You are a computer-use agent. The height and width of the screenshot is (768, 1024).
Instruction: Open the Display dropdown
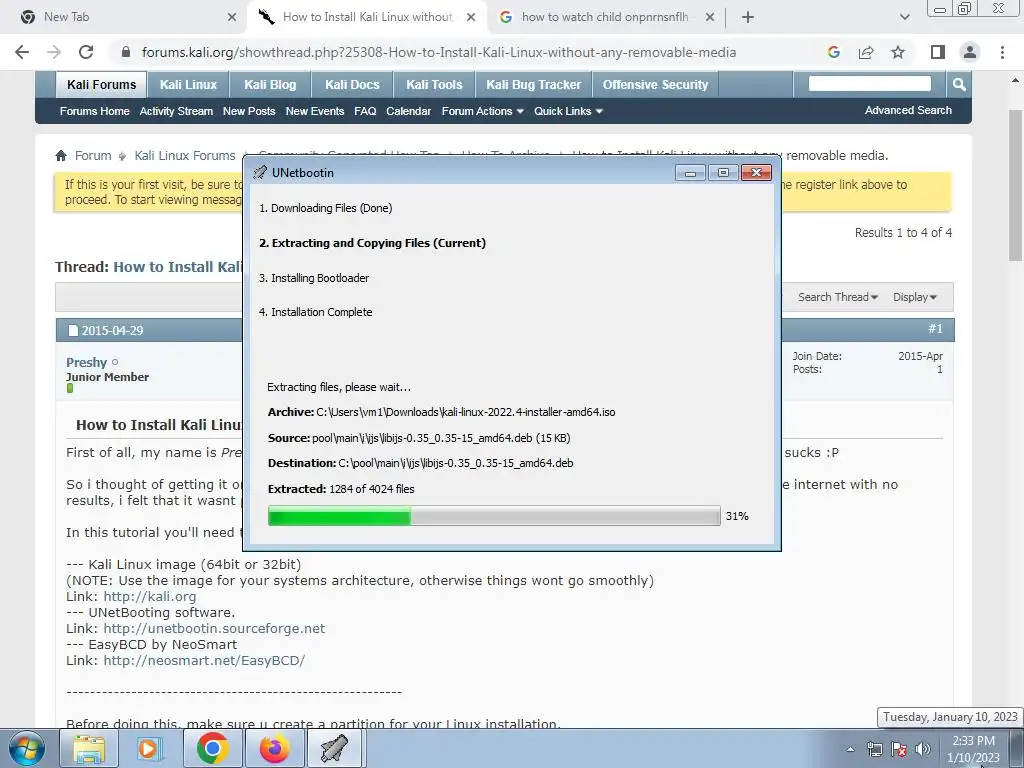(x=915, y=297)
